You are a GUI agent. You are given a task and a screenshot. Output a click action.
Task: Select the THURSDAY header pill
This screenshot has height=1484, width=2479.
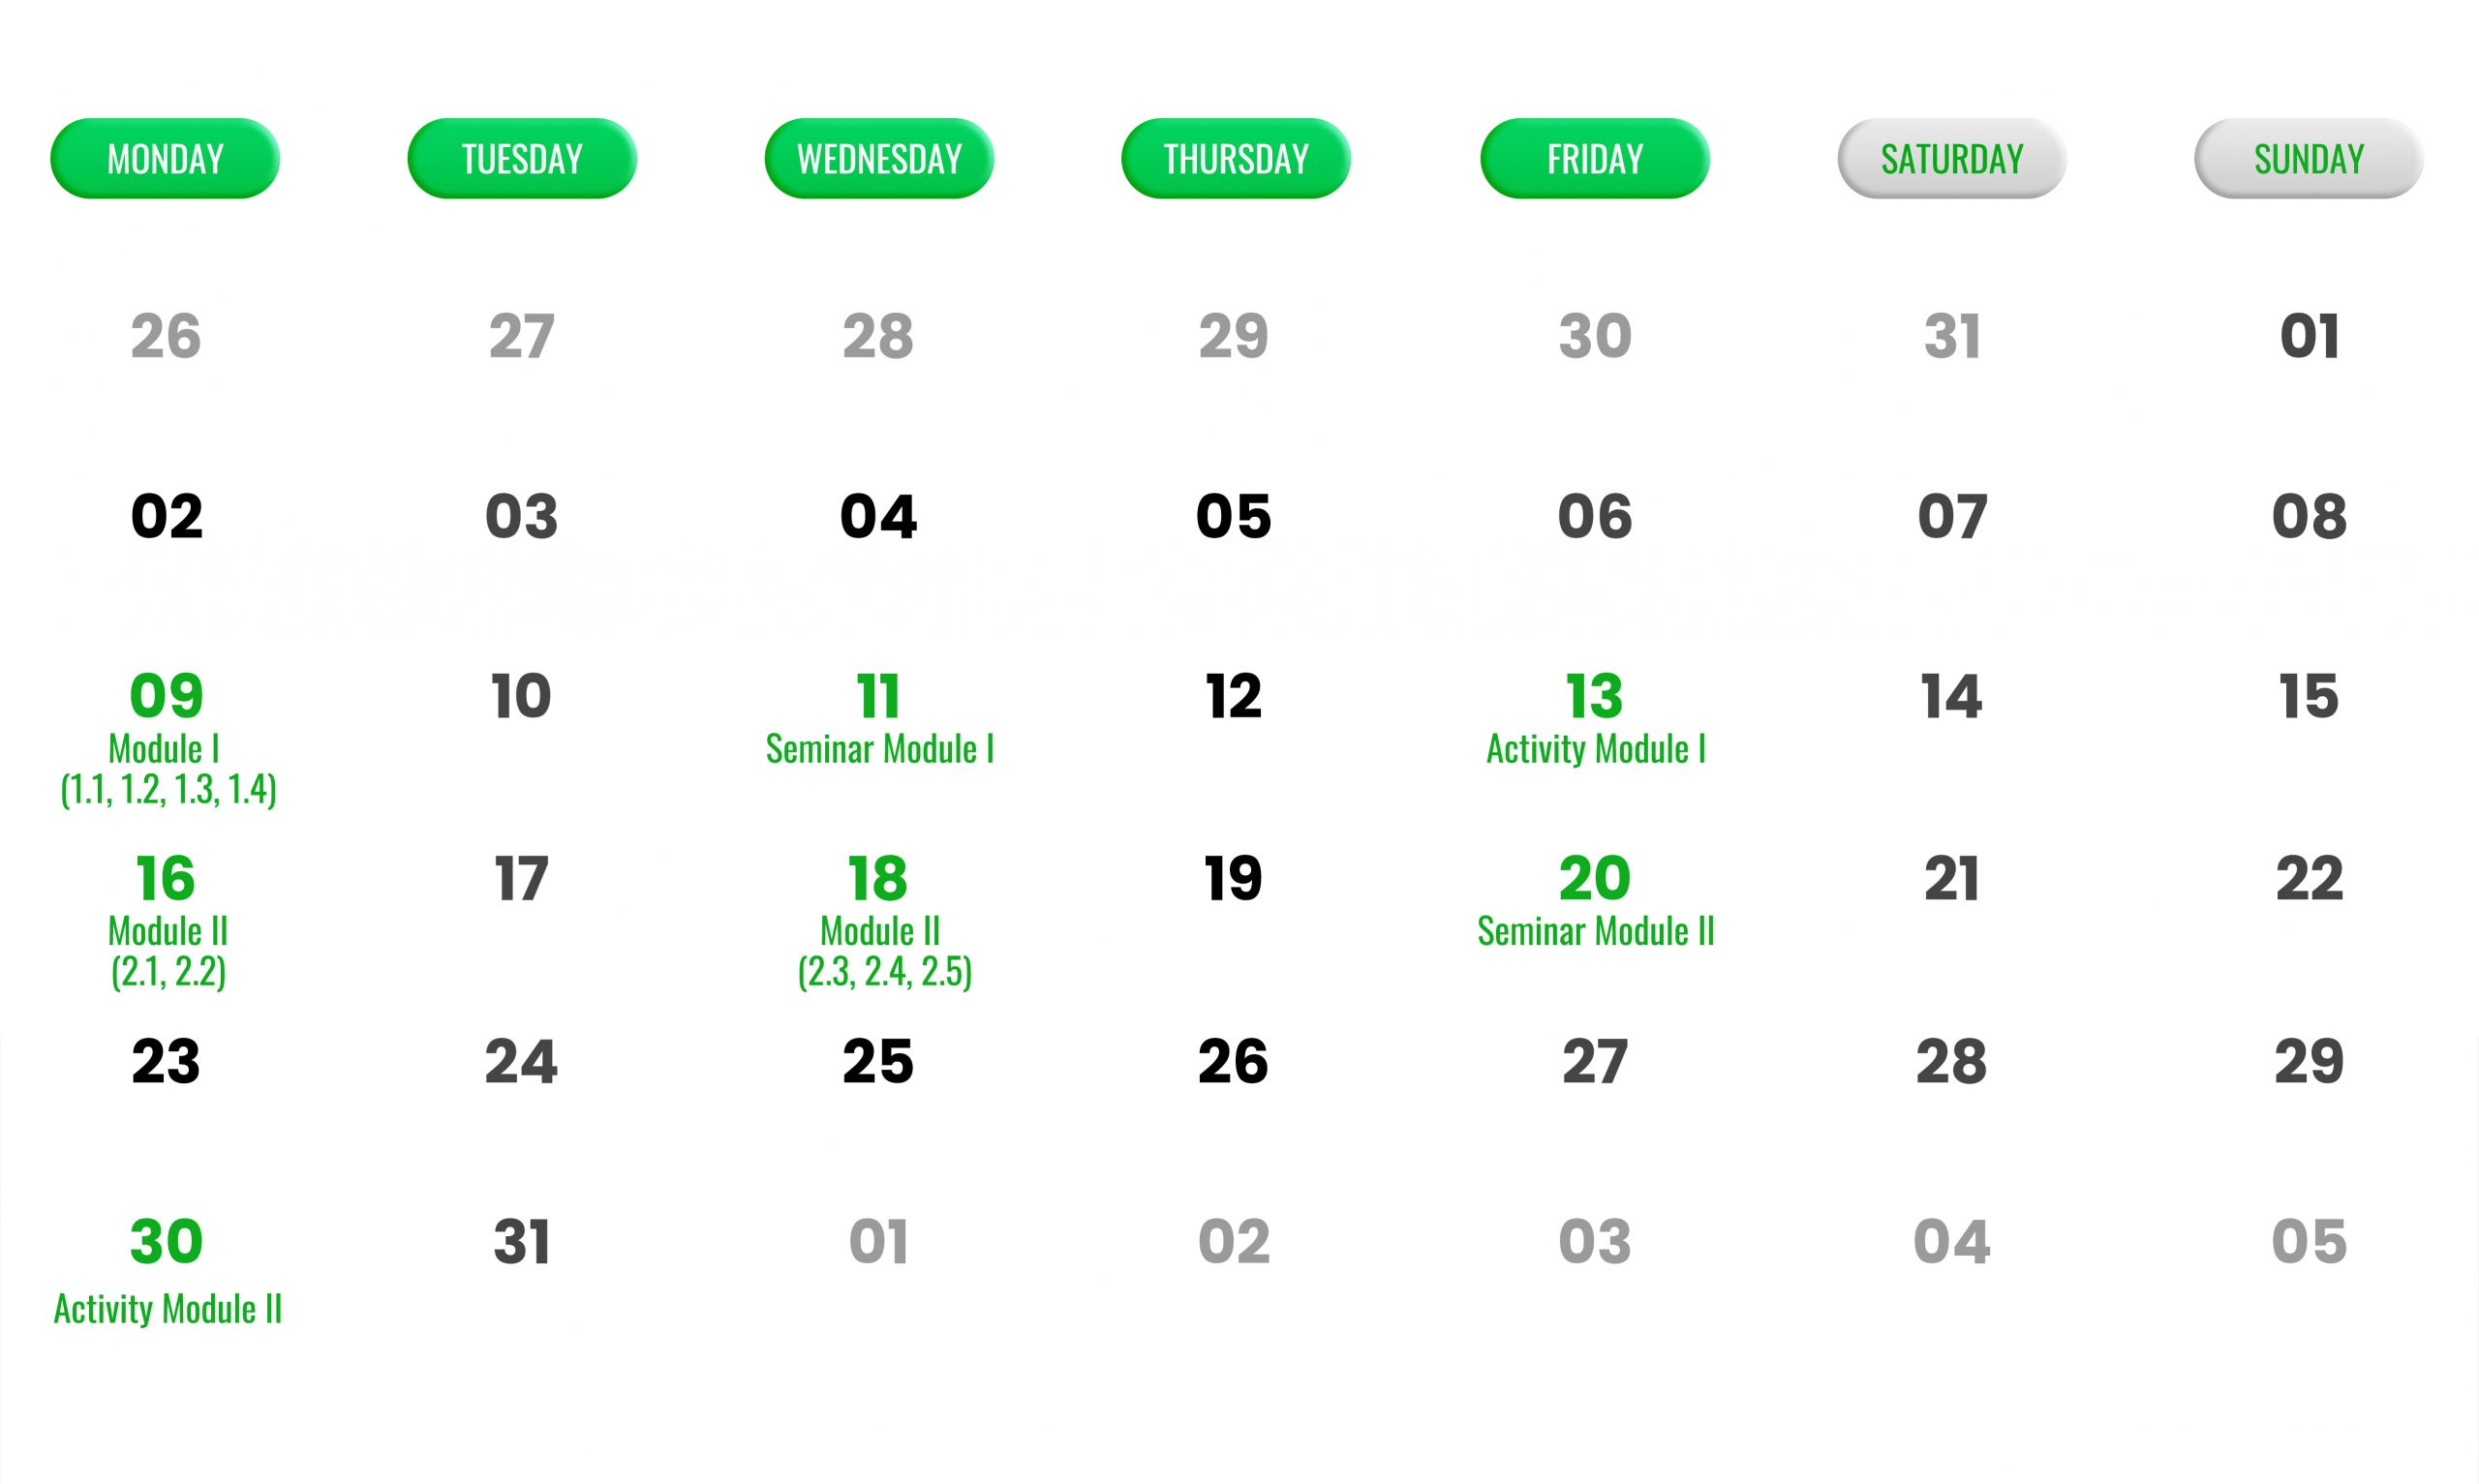1236,158
